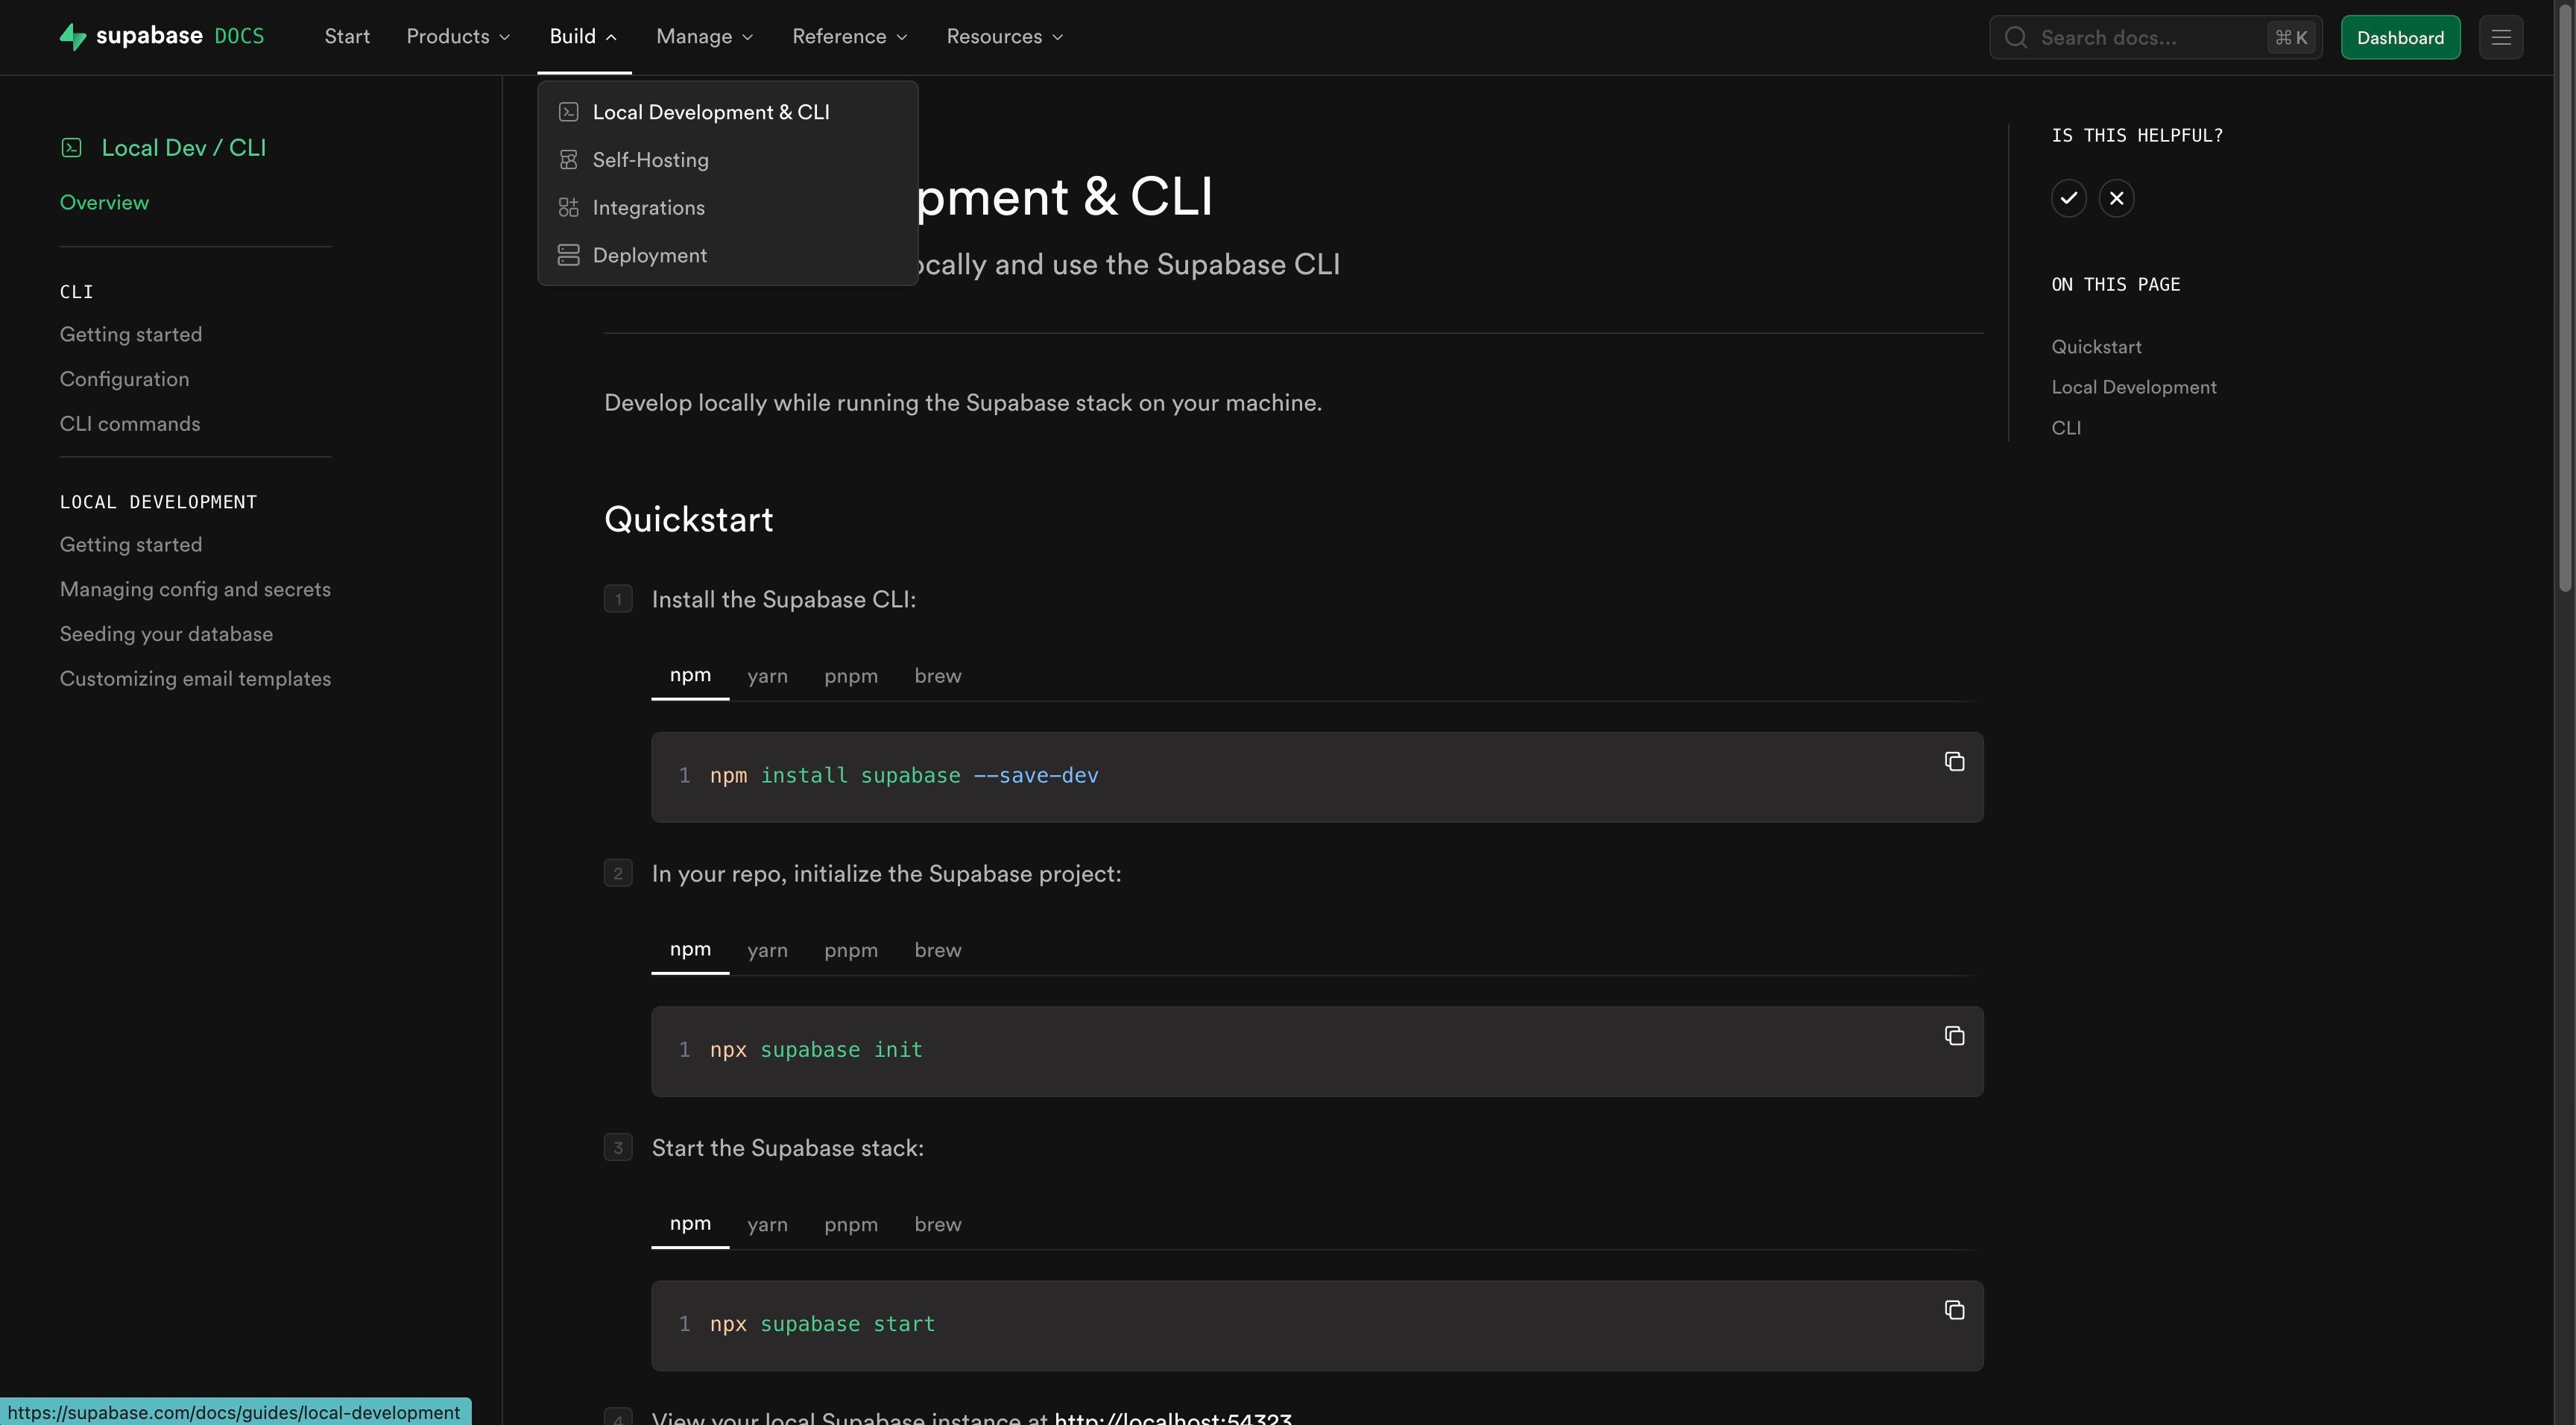Open the hamburger menu icon at top right
The width and height of the screenshot is (2576, 1425).
click(x=2501, y=37)
